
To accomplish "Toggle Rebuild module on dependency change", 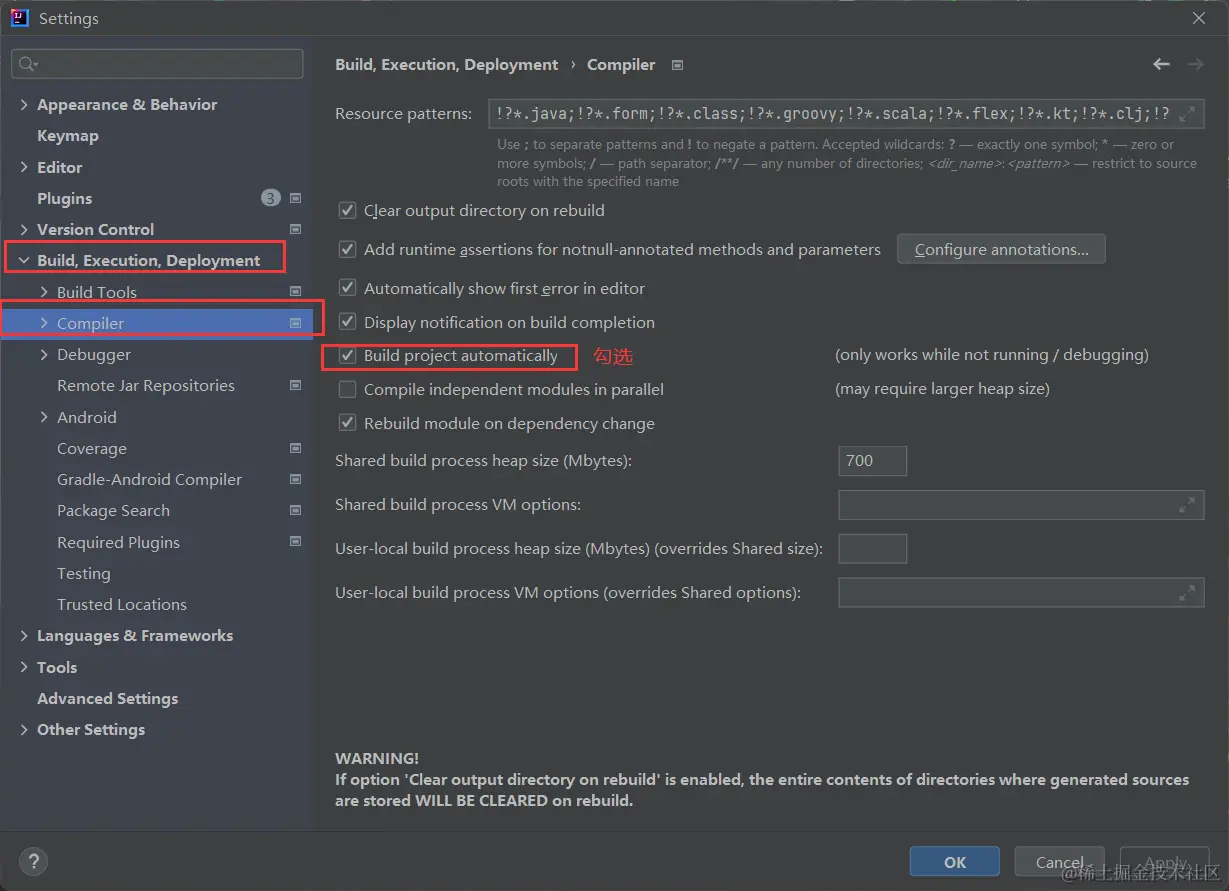I will pyautogui.click(x=347, y=423).
